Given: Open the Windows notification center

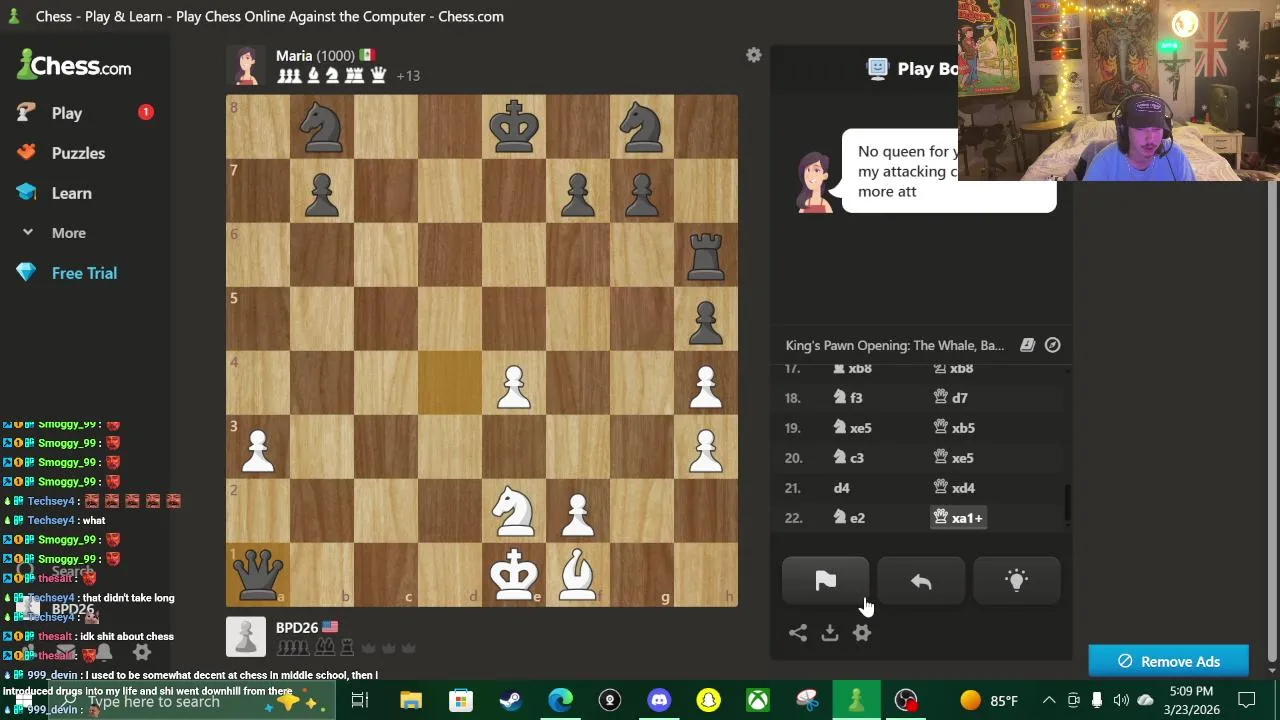Looking at the screenshot, I should pos(1247,700).
